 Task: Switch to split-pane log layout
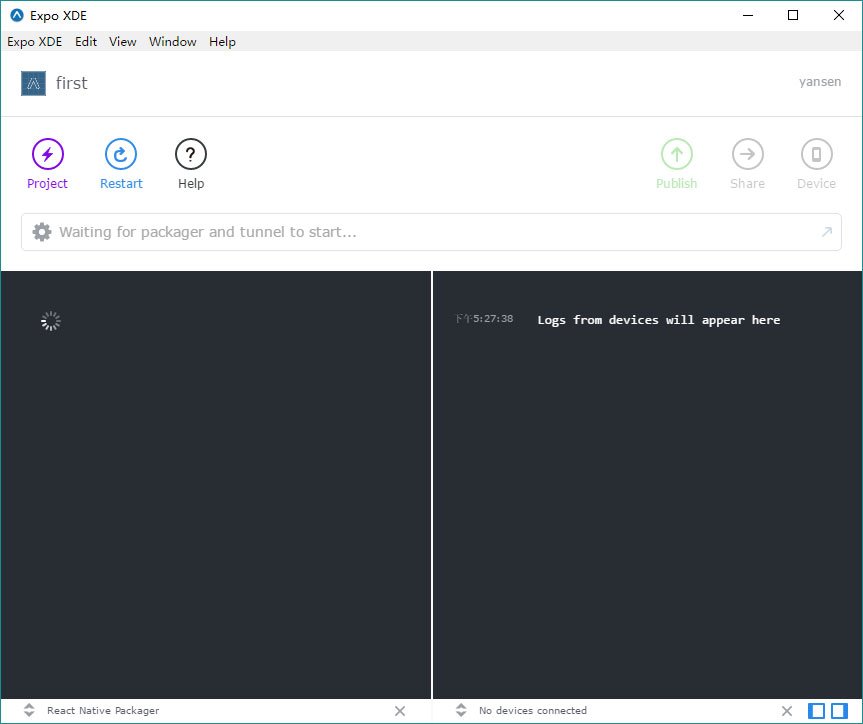[839, 711]
